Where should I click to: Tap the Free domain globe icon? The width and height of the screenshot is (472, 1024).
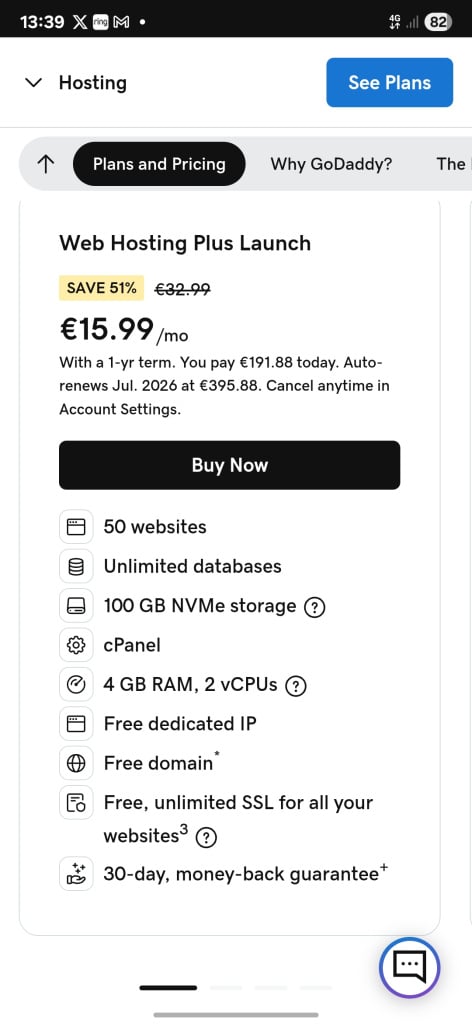[76, 763]
